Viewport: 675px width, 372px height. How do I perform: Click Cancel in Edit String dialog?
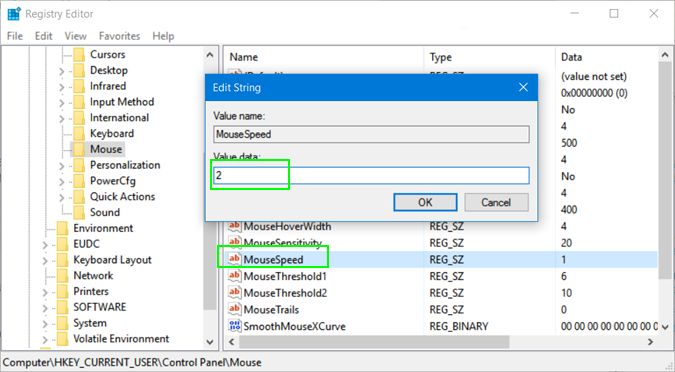[x=496, y=202]
